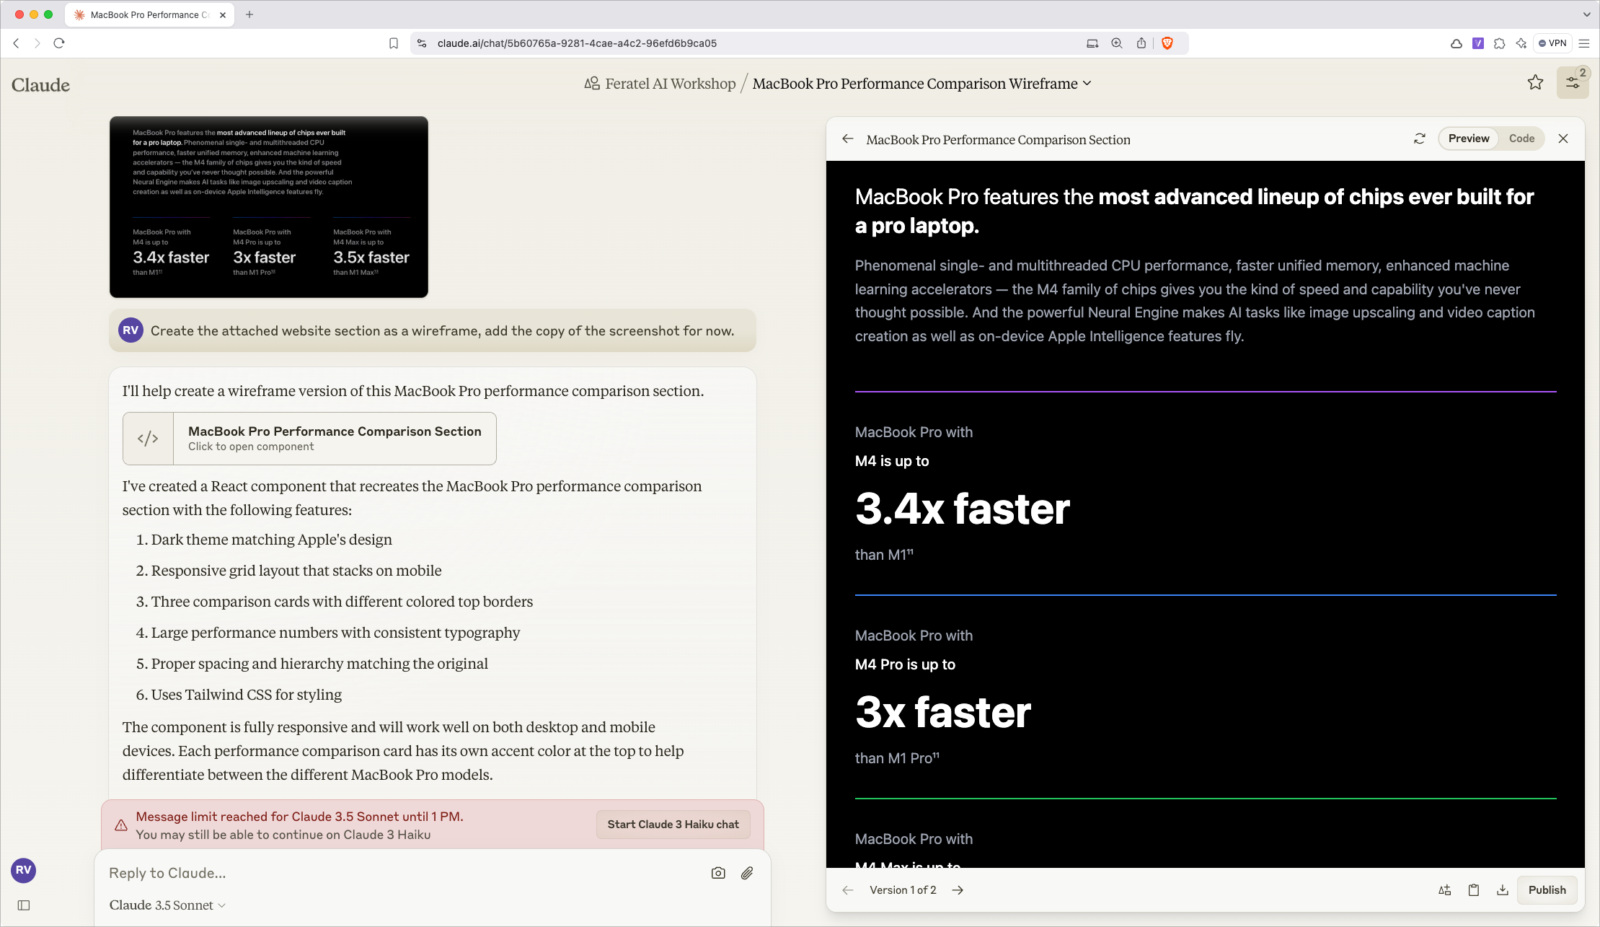Open chat controls panel icon

point(1573,83)
